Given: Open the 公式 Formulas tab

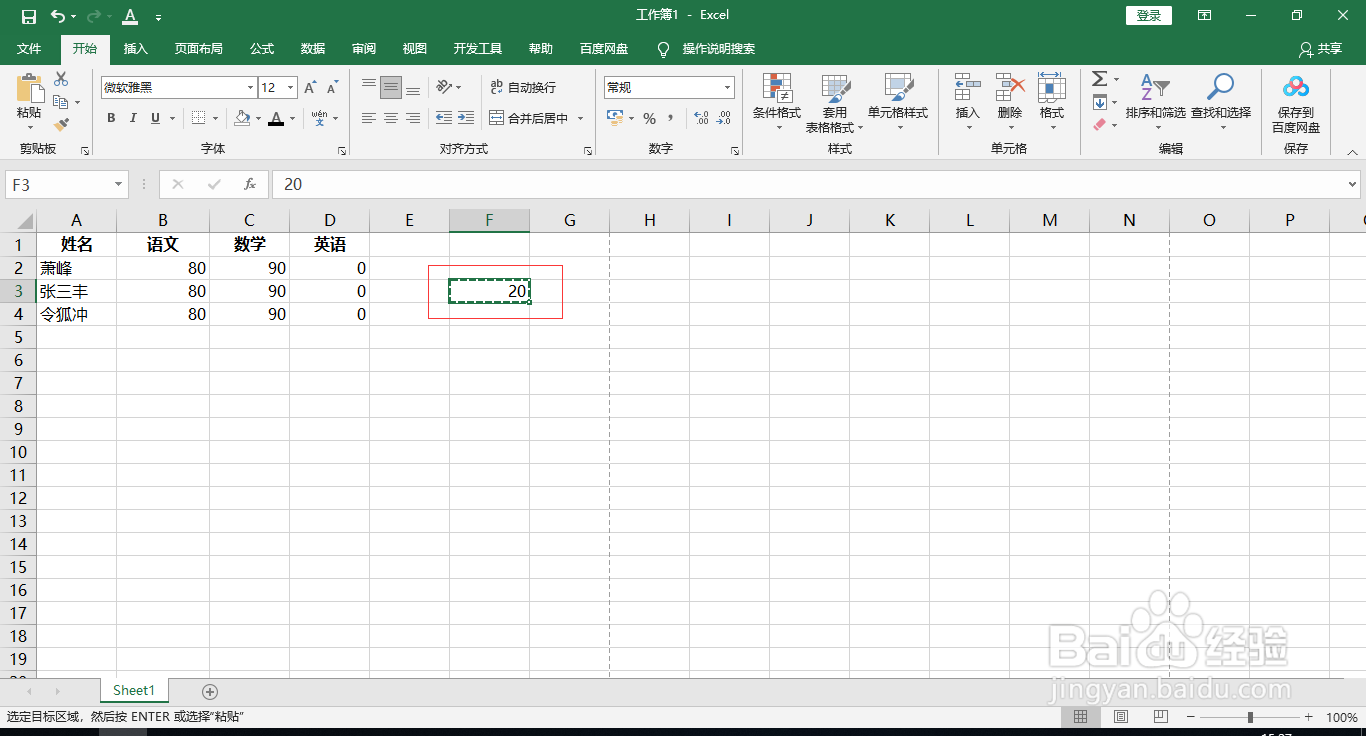Looking at the screenshot, I should 262,49.
